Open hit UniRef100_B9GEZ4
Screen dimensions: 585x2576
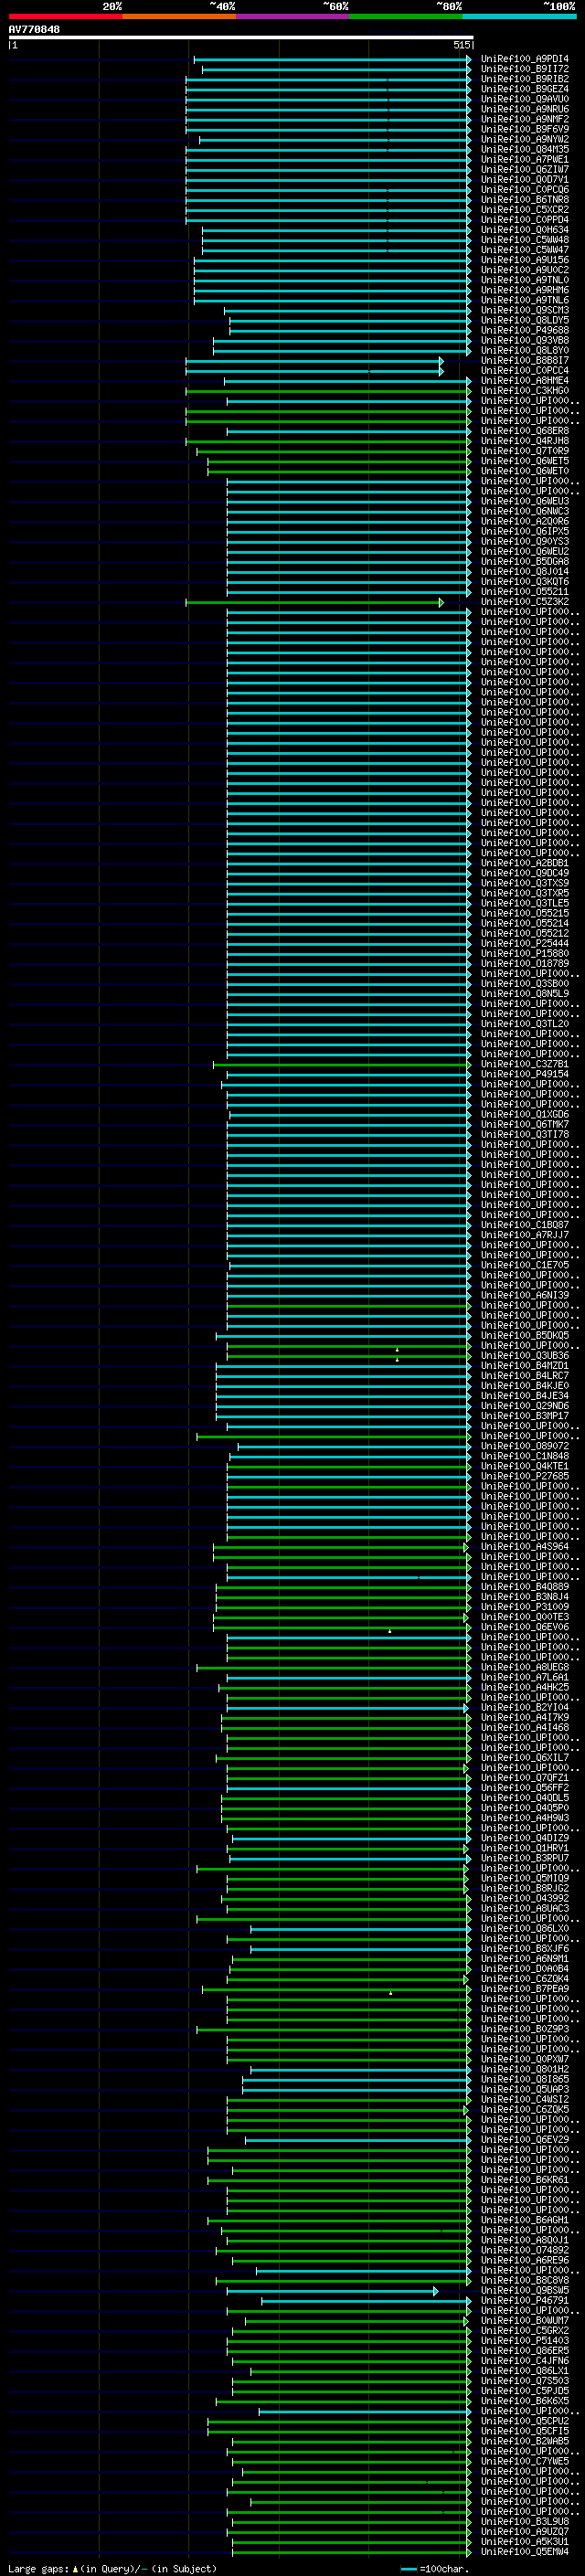point(524,89)
